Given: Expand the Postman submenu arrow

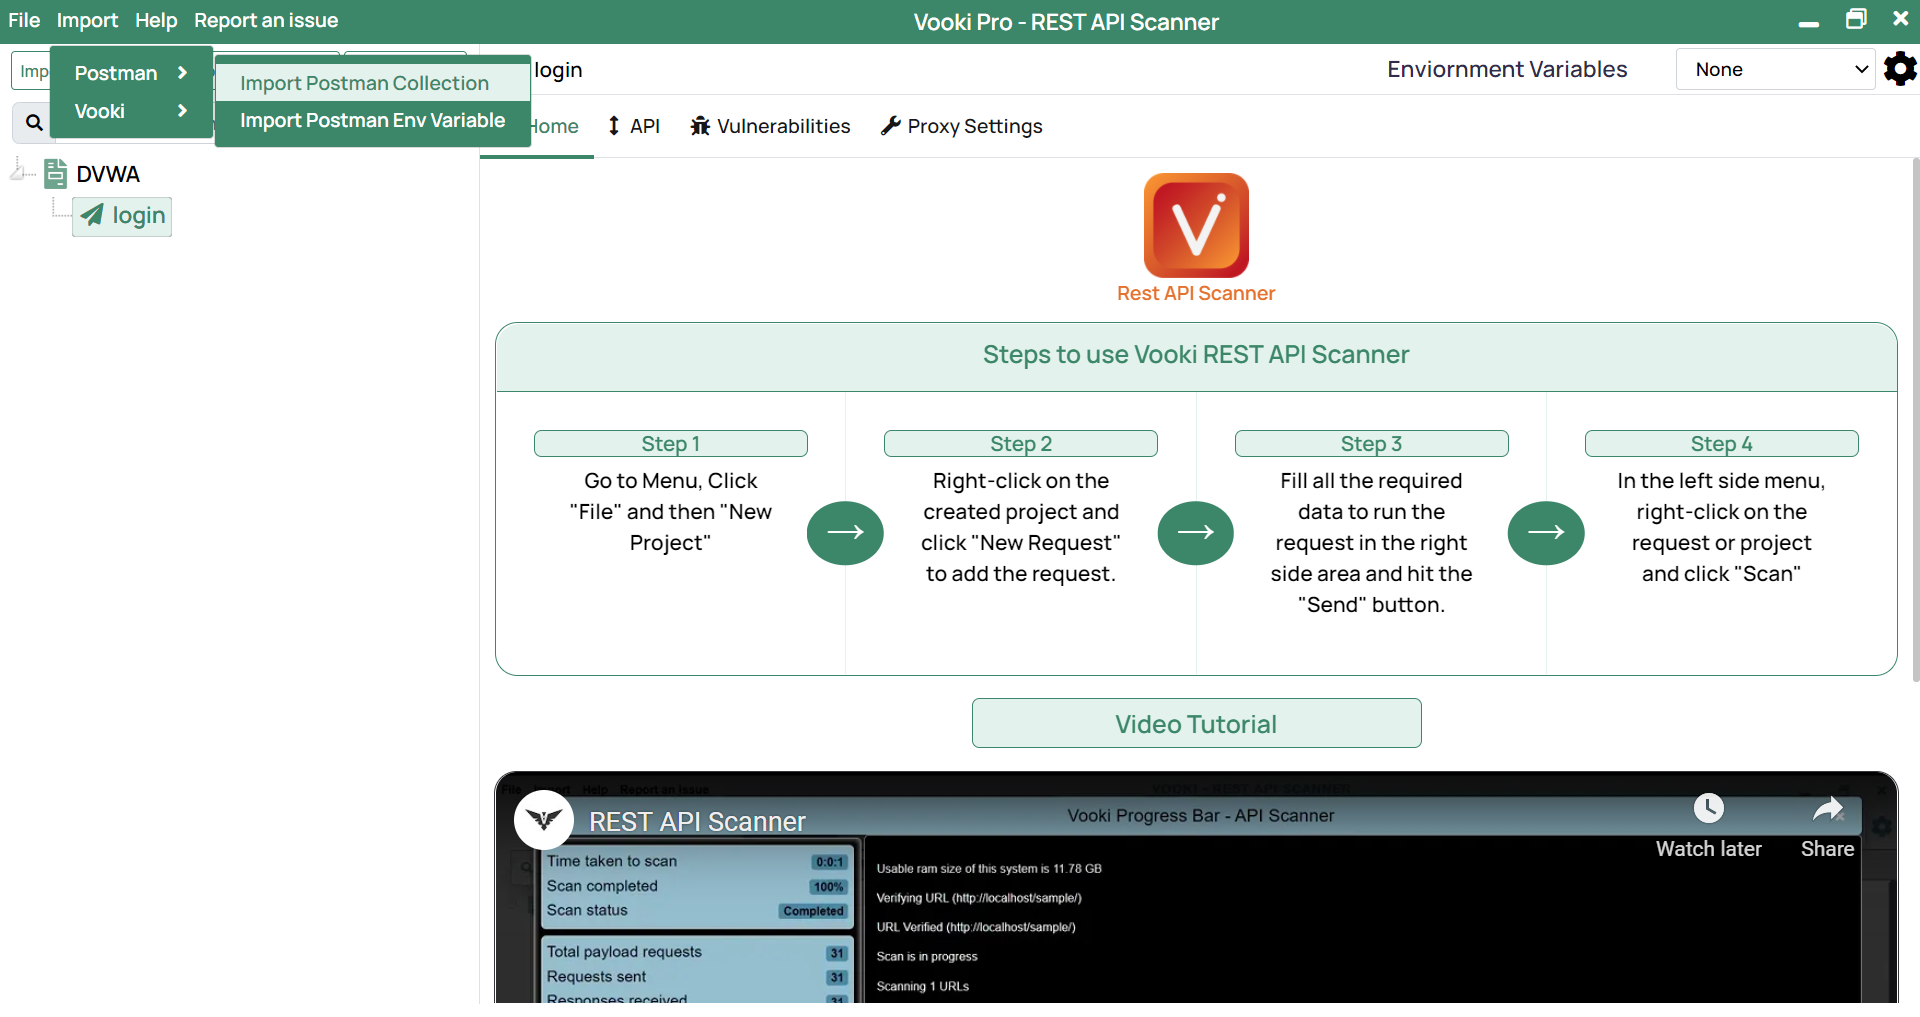Looking at the screenshot, I should tap(182, 72).
